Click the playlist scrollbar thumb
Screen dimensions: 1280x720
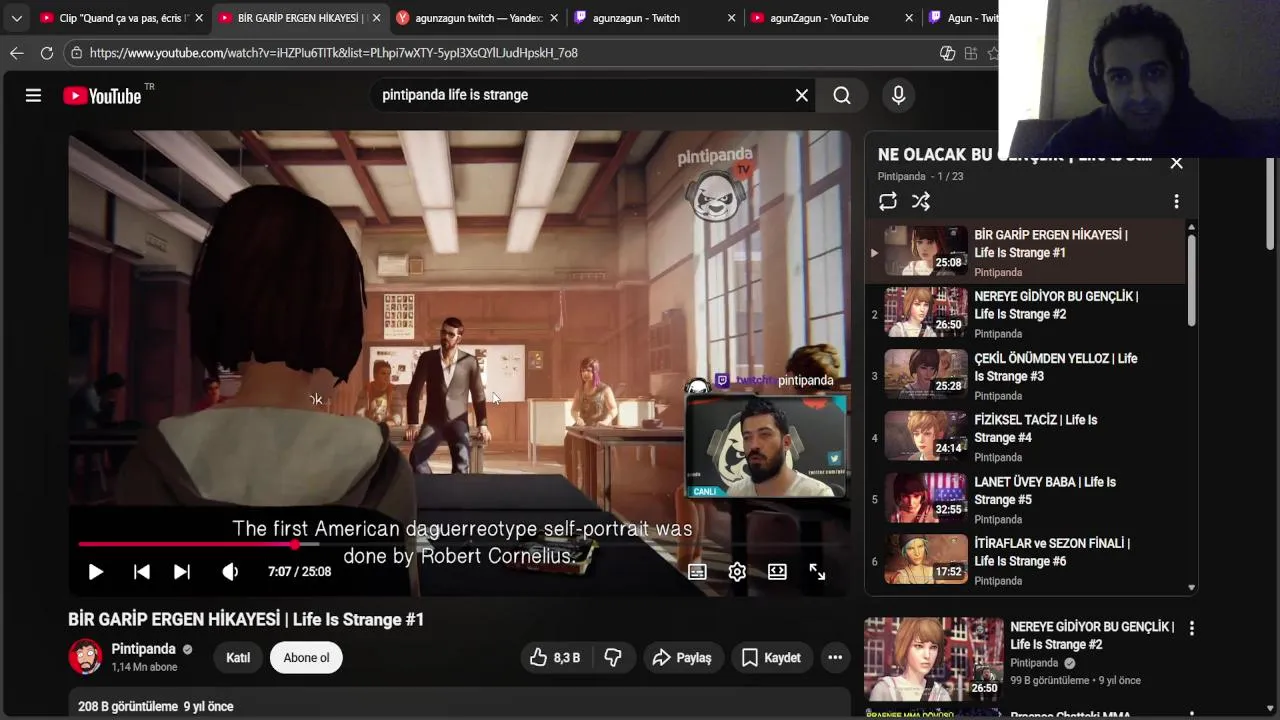pyautogui.click(x=1191, y=279)
